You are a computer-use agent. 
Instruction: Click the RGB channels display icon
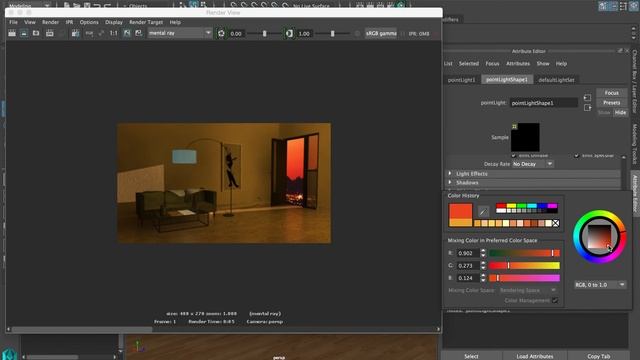(89, 33)
